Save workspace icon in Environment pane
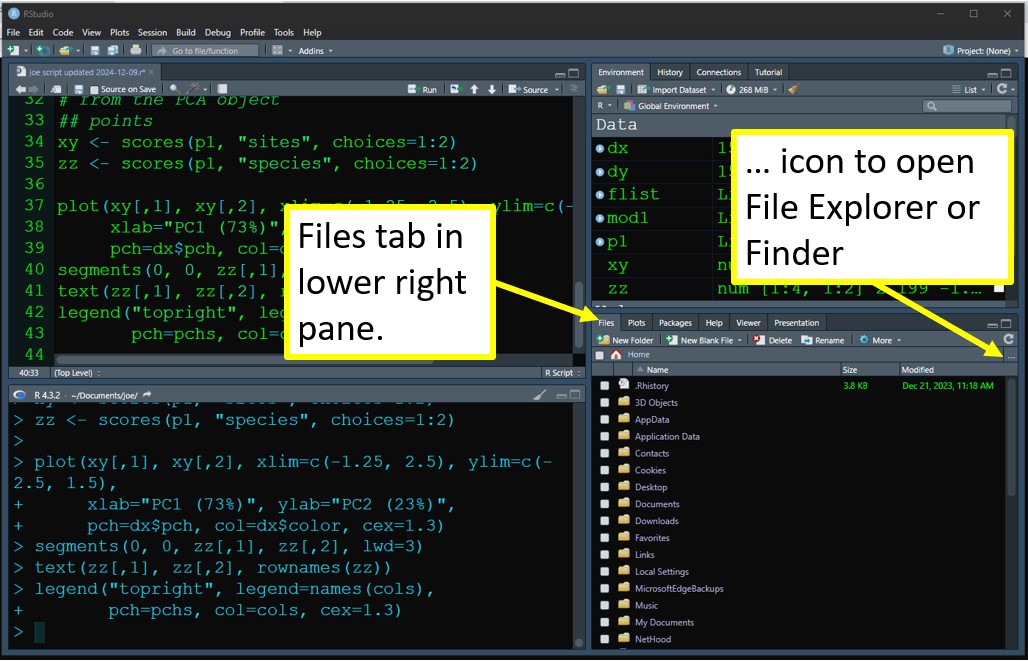 (620, 89)
